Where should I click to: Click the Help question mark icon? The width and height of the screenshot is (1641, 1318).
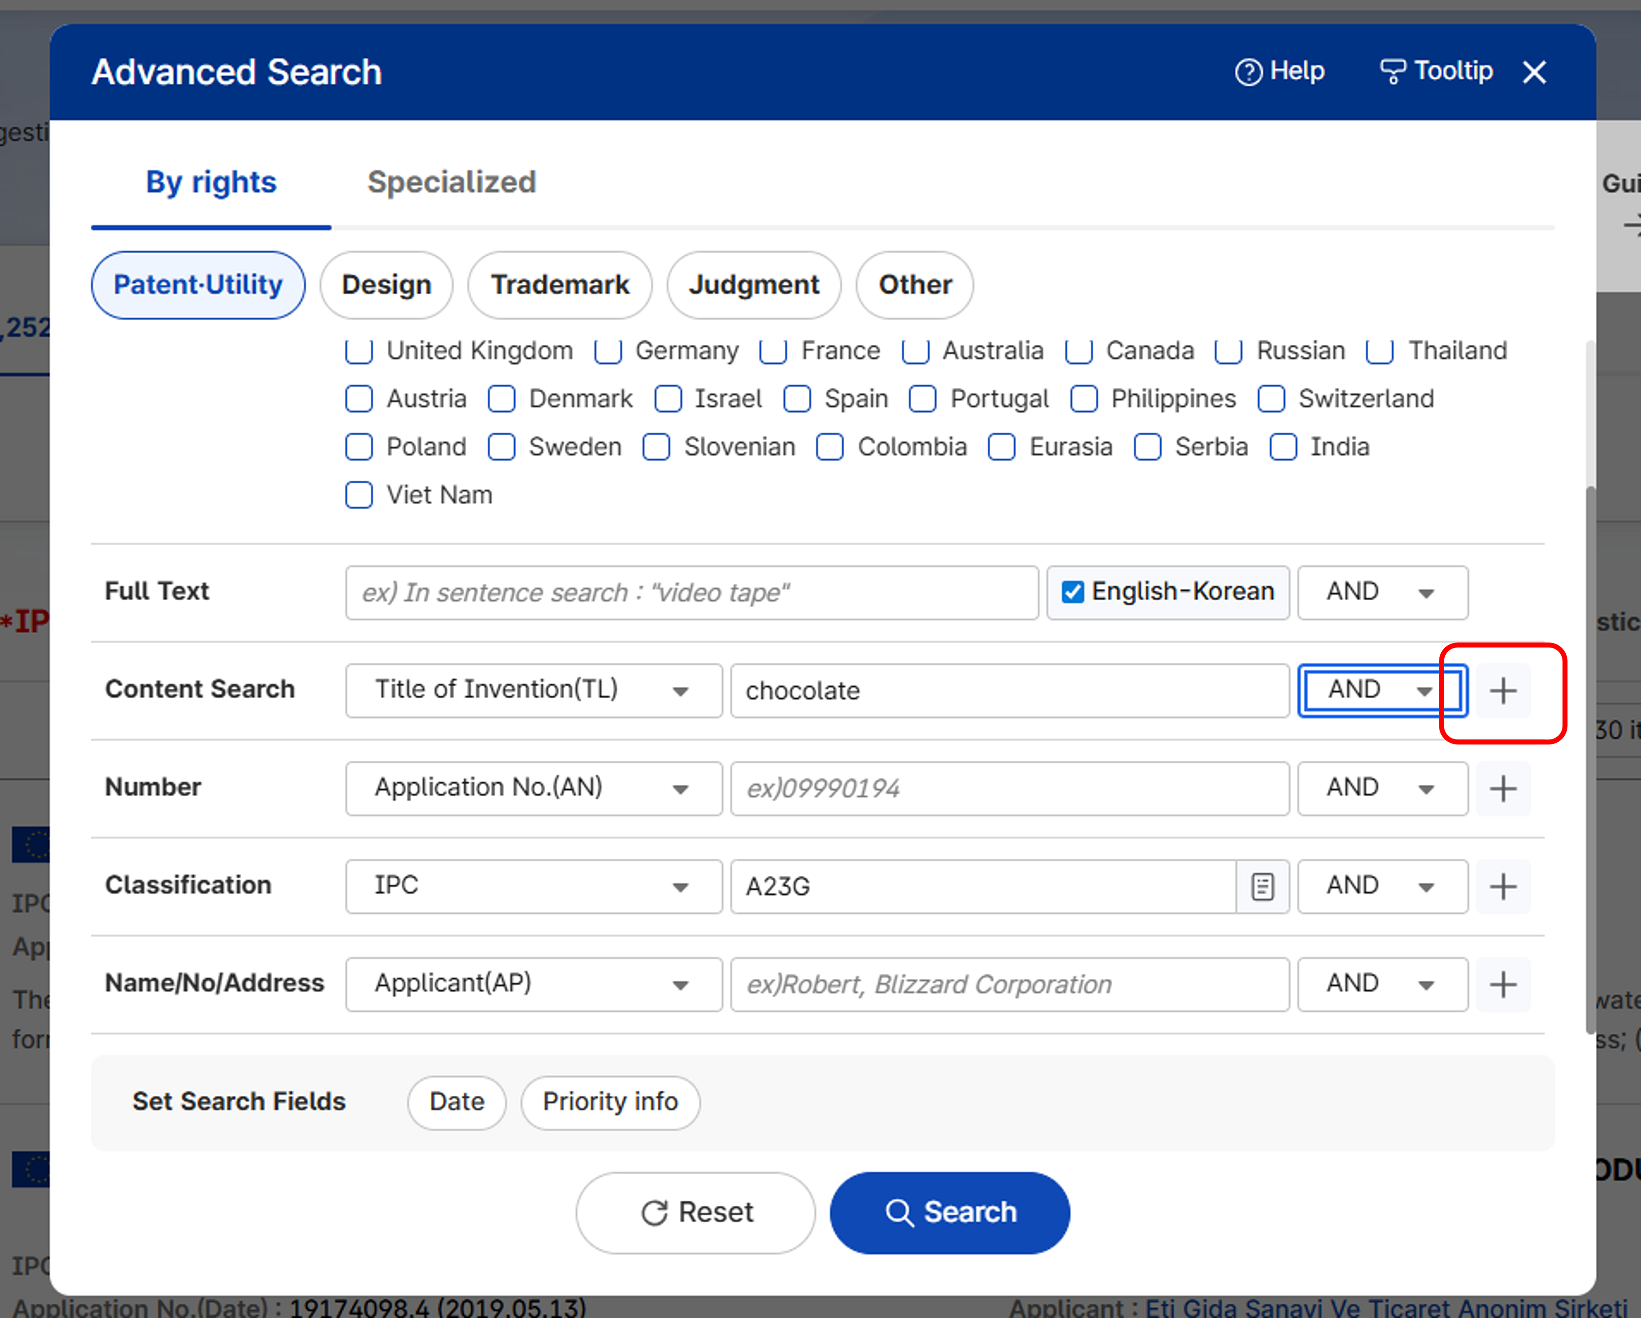point(1248,72)
